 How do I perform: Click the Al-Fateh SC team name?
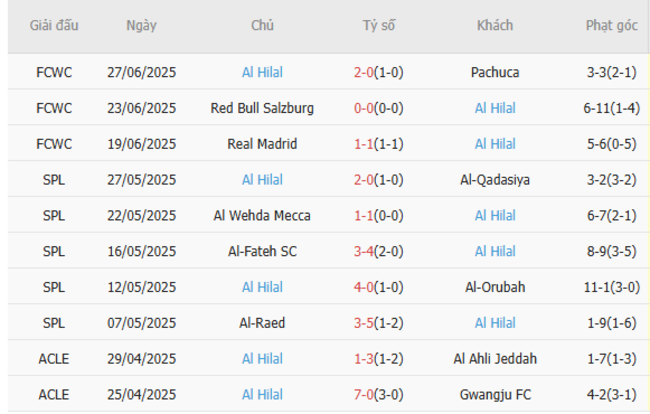(x=262, y=251)
